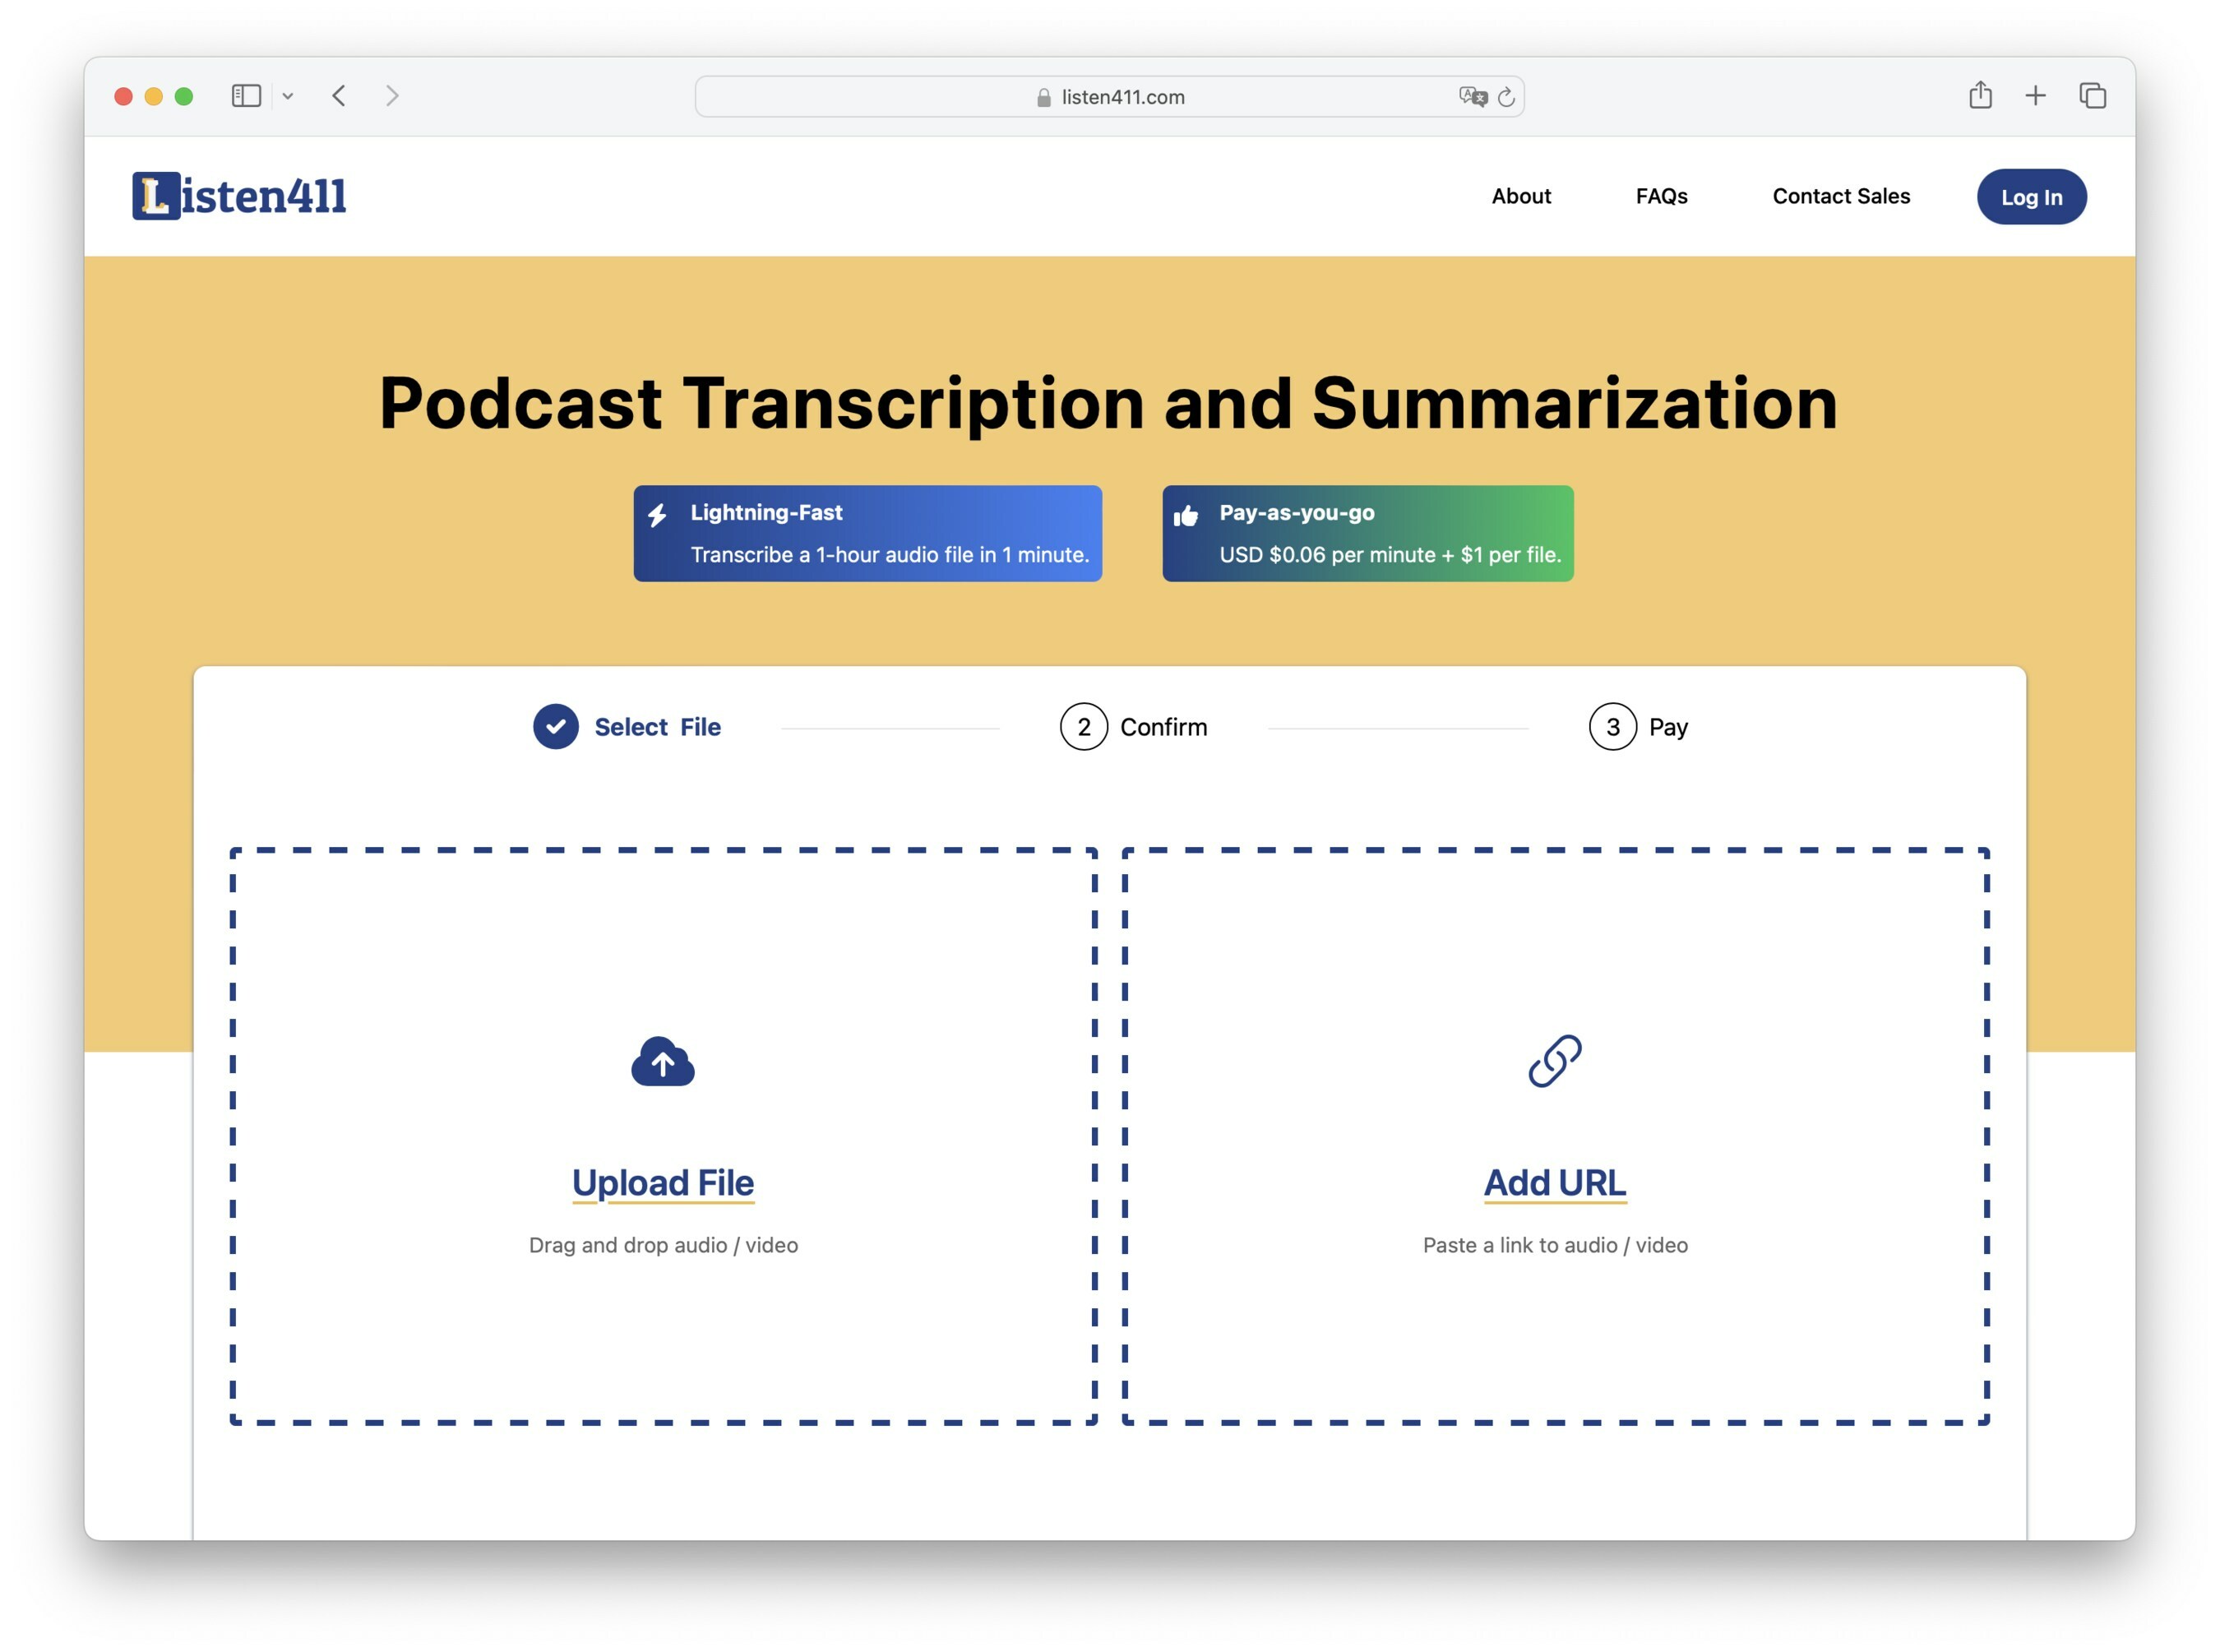Go back with the back arrow
Image resolution: width=2220 pixels, height=1652 pixels.
pyautogui.click(x=339, y=96)
